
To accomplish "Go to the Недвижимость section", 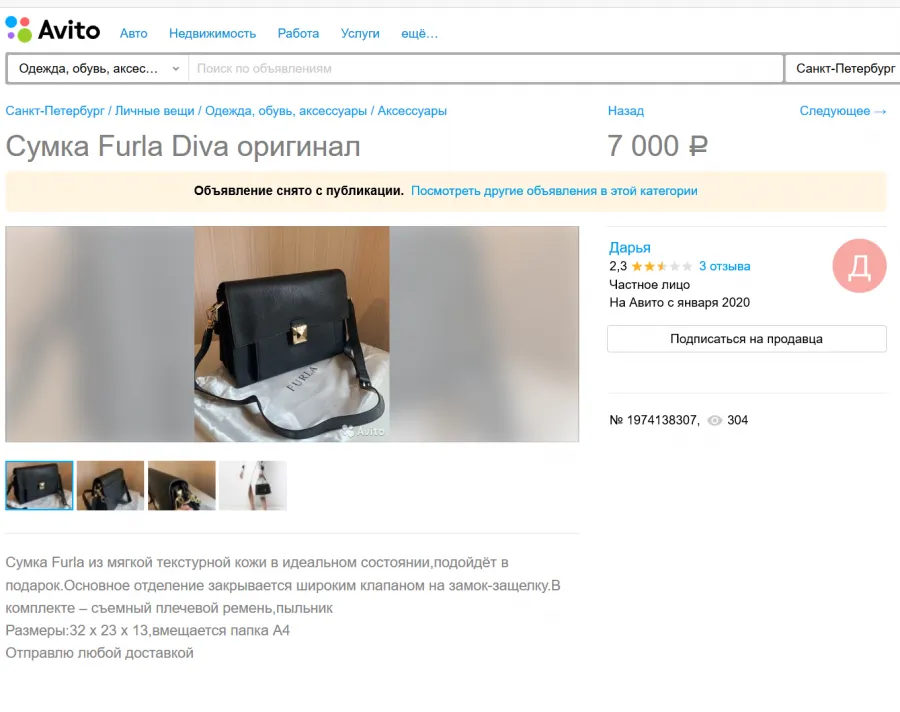I will 212,34.
